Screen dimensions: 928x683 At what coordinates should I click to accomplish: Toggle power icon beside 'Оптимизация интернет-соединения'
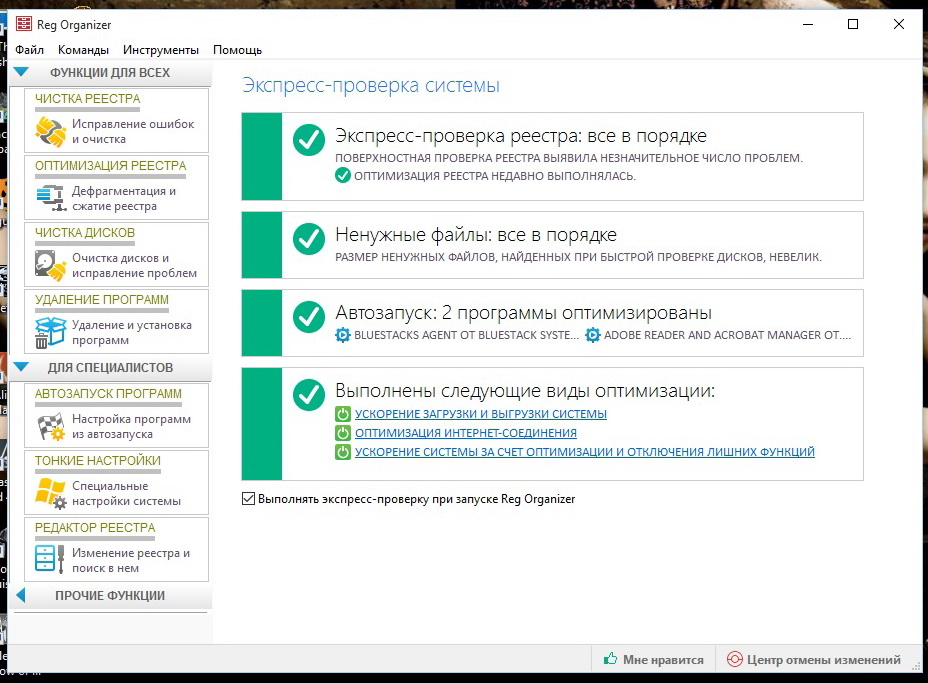pos(343,433)
